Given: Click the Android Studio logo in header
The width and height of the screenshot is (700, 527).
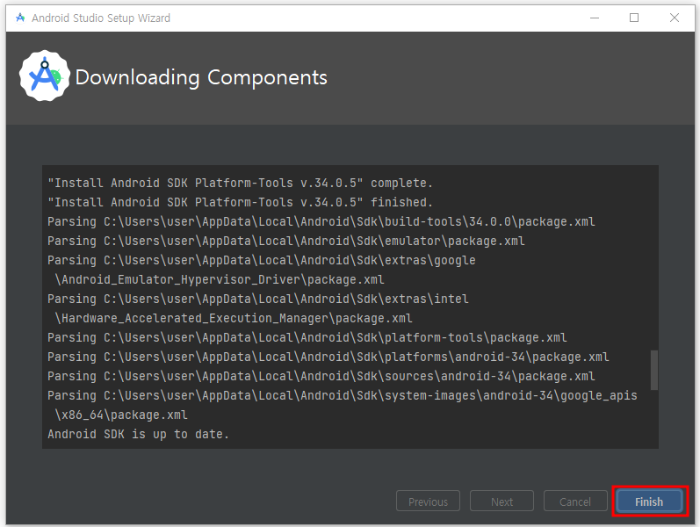Looking at the screenshot, I should 44,75.
